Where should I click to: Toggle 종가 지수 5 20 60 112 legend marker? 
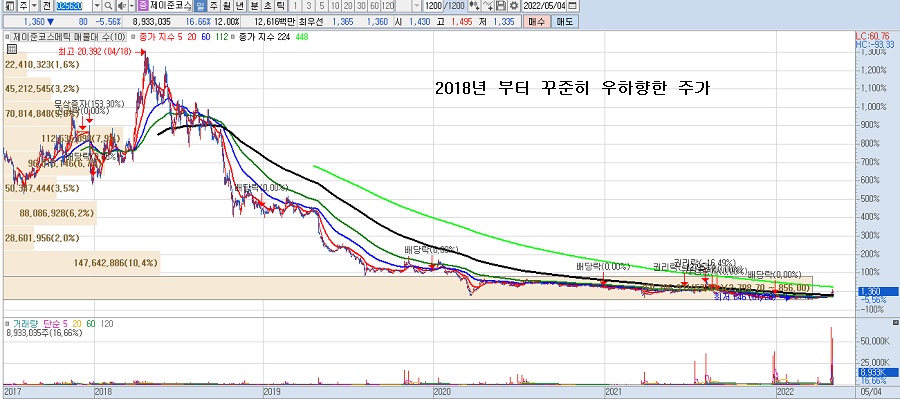[133, 37]
